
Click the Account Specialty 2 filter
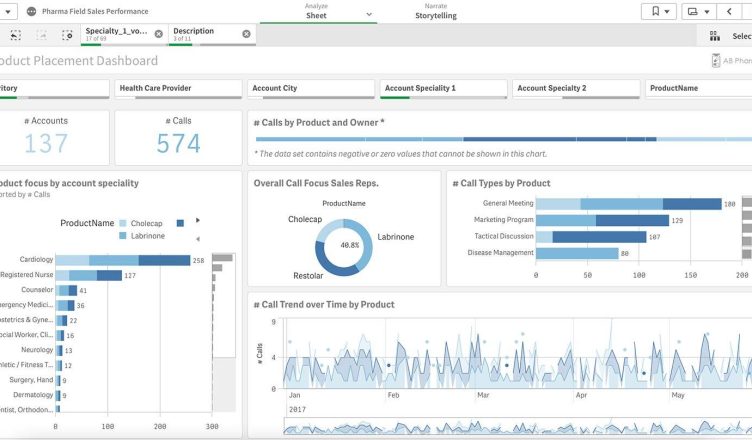coord(574,88)
